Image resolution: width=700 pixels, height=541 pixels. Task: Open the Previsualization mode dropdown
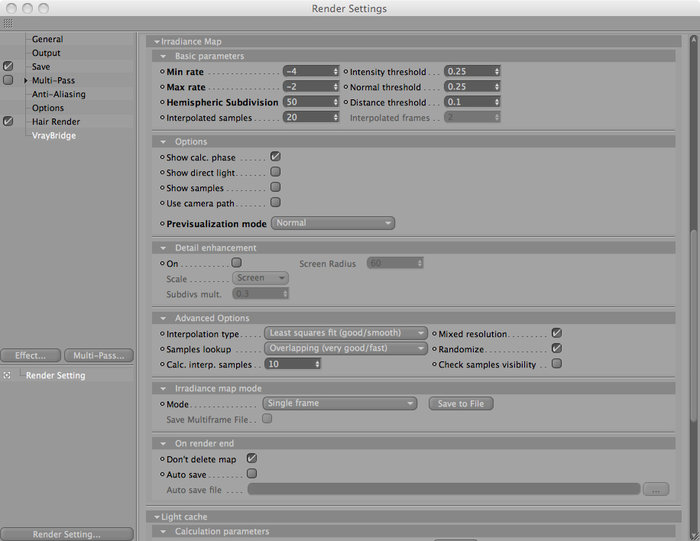[333, 223]
